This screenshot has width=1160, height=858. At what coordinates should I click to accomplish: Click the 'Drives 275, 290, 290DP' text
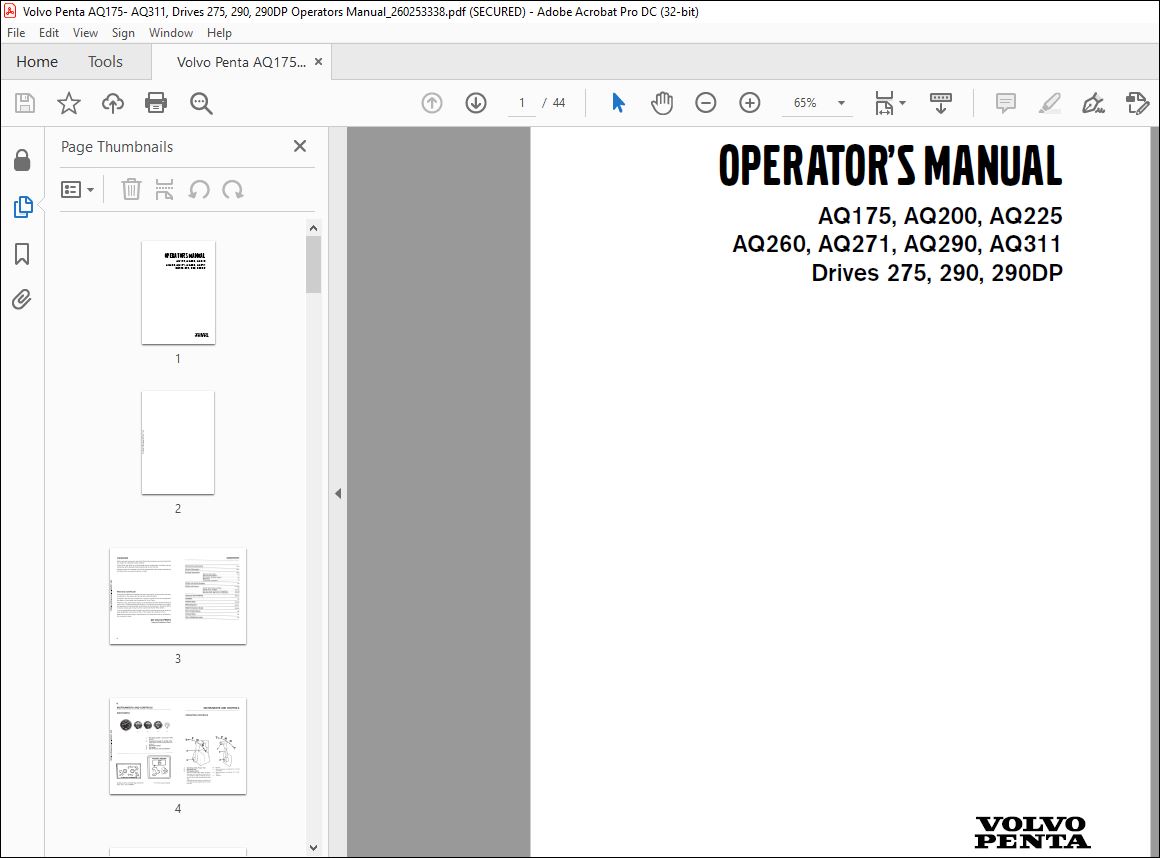click(x=937, y=273)
